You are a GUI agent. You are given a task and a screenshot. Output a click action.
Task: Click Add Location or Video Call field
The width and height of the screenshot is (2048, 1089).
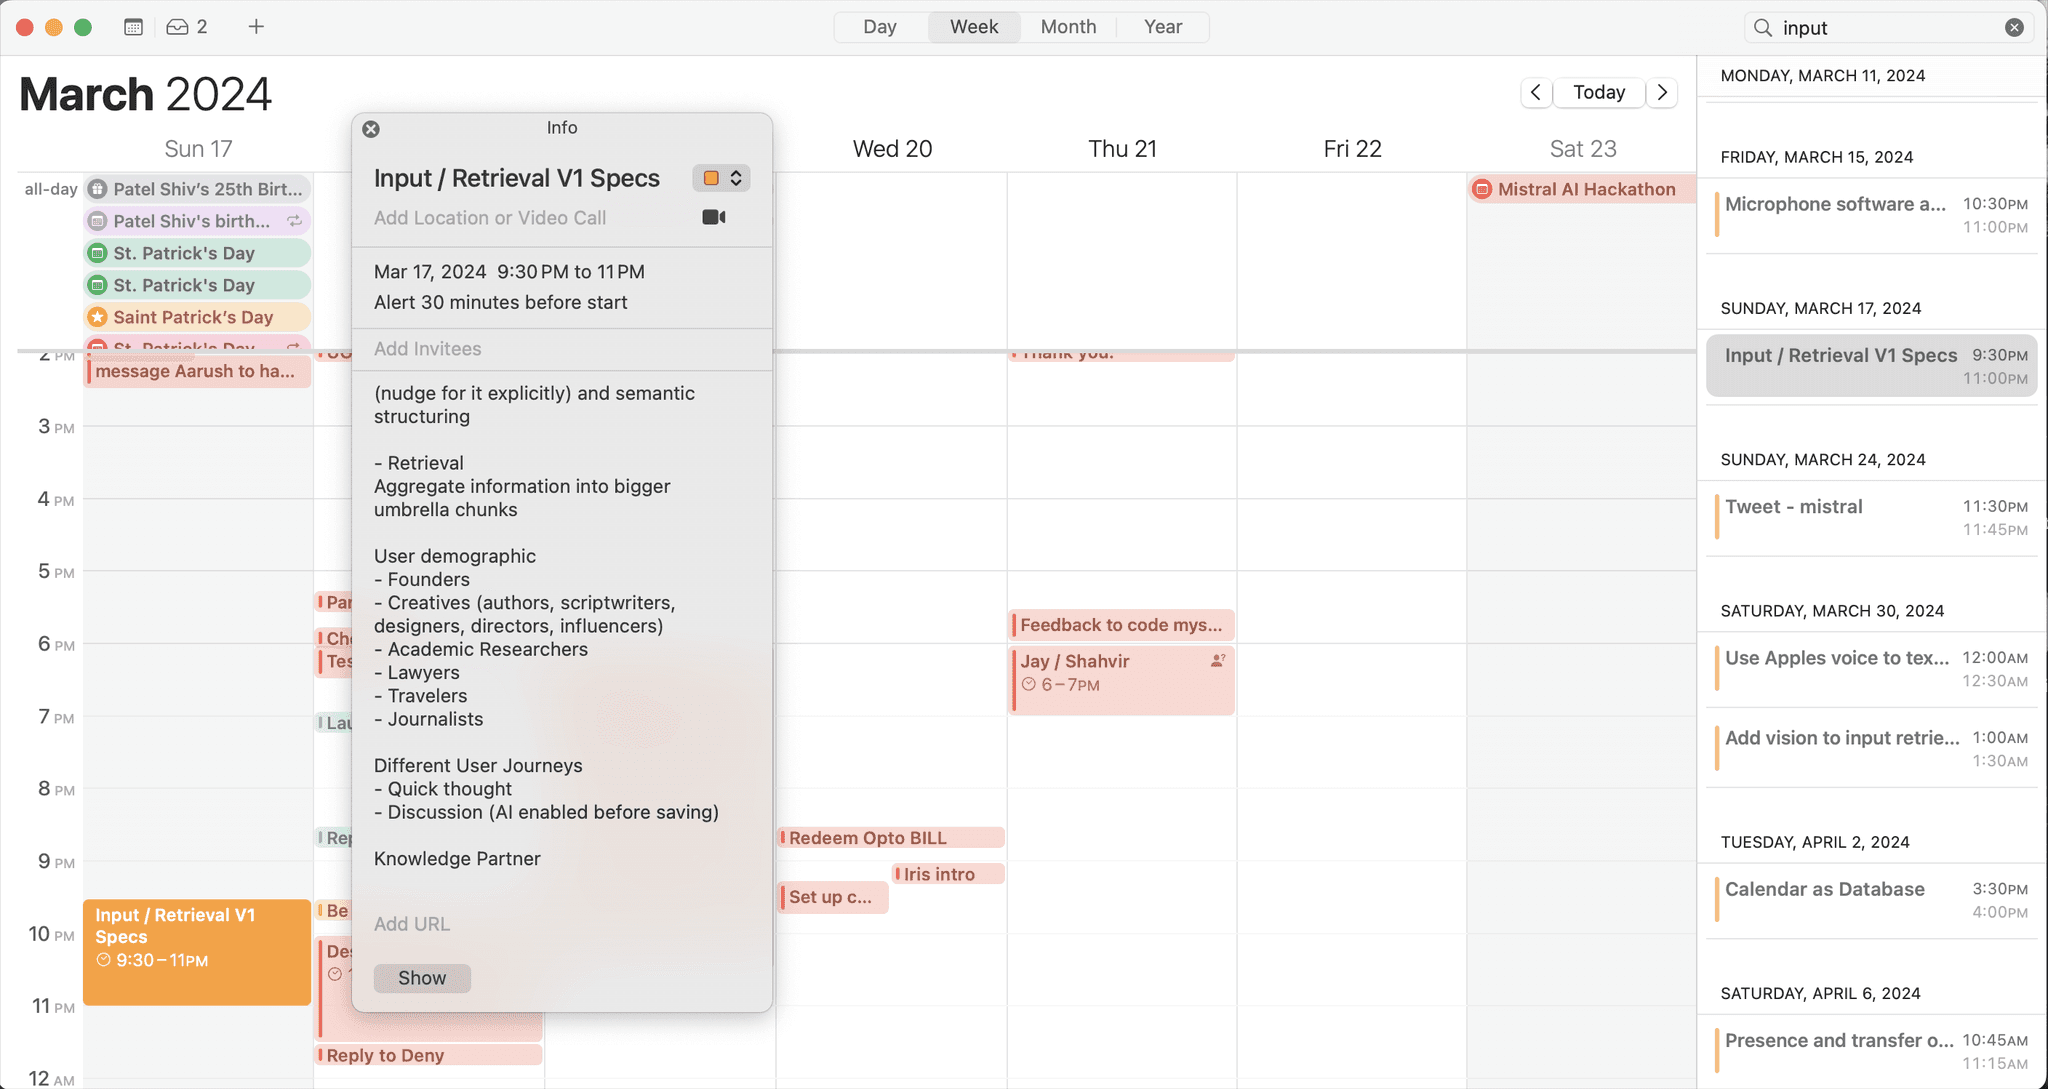point(489,217)
